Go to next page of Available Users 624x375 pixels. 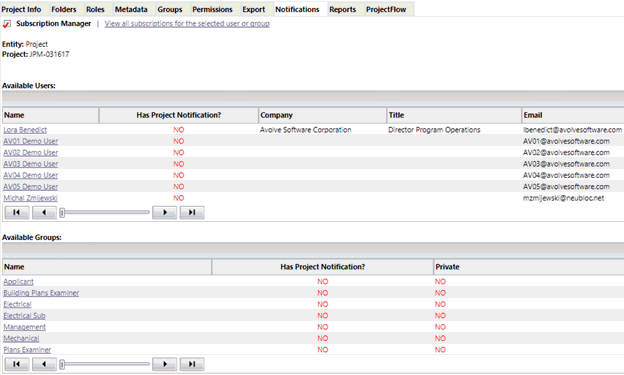pos(165,213)
